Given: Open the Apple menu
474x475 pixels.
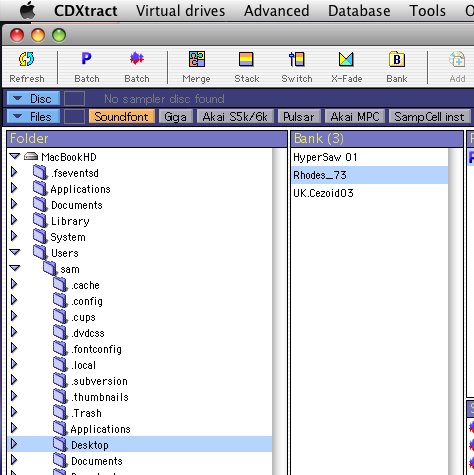Looking at the screenshot, I should 28,11.
